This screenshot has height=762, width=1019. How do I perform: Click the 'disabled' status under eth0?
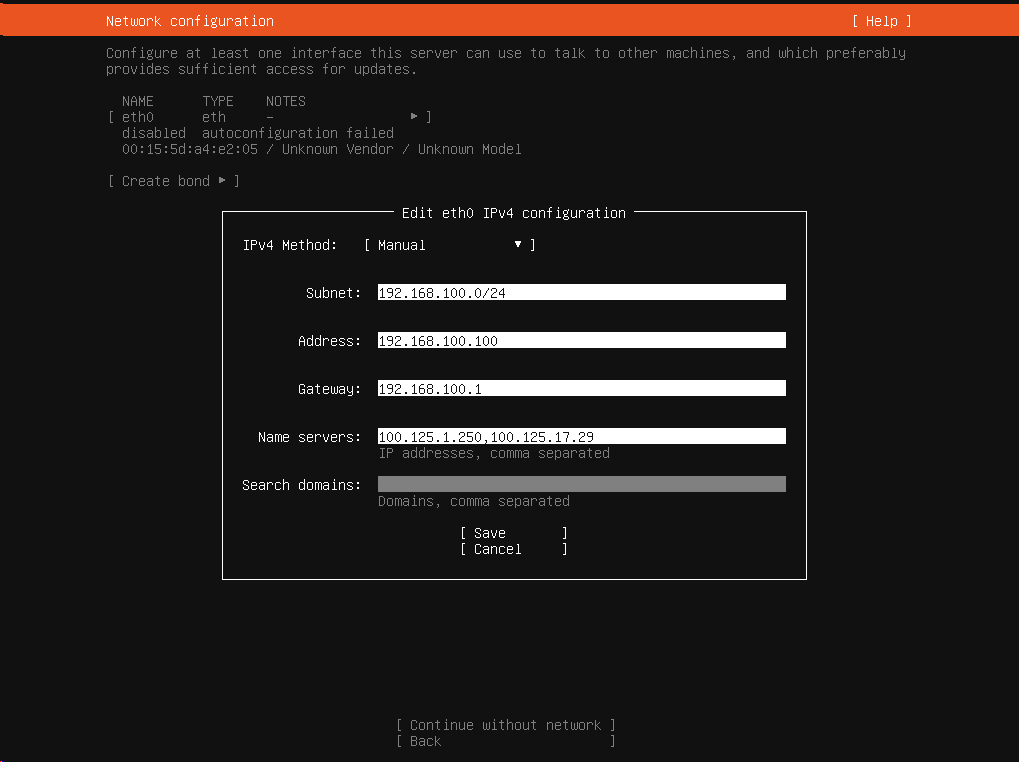click(x=154, y=133)
